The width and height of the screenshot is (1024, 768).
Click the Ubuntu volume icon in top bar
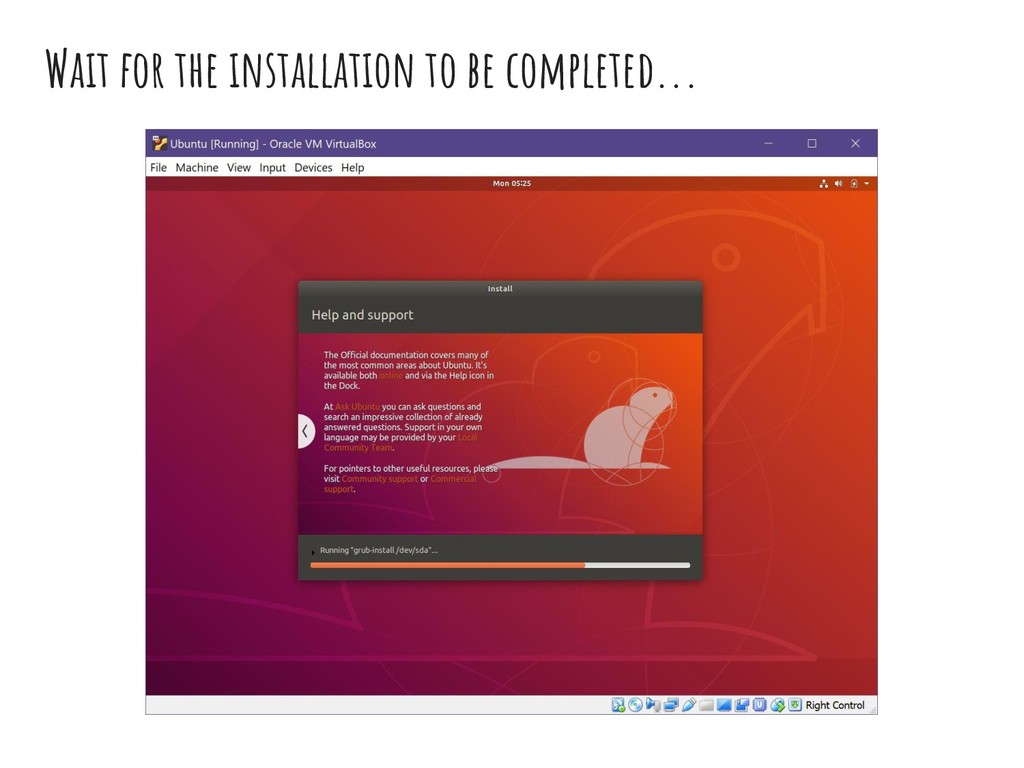pos(839,184)
